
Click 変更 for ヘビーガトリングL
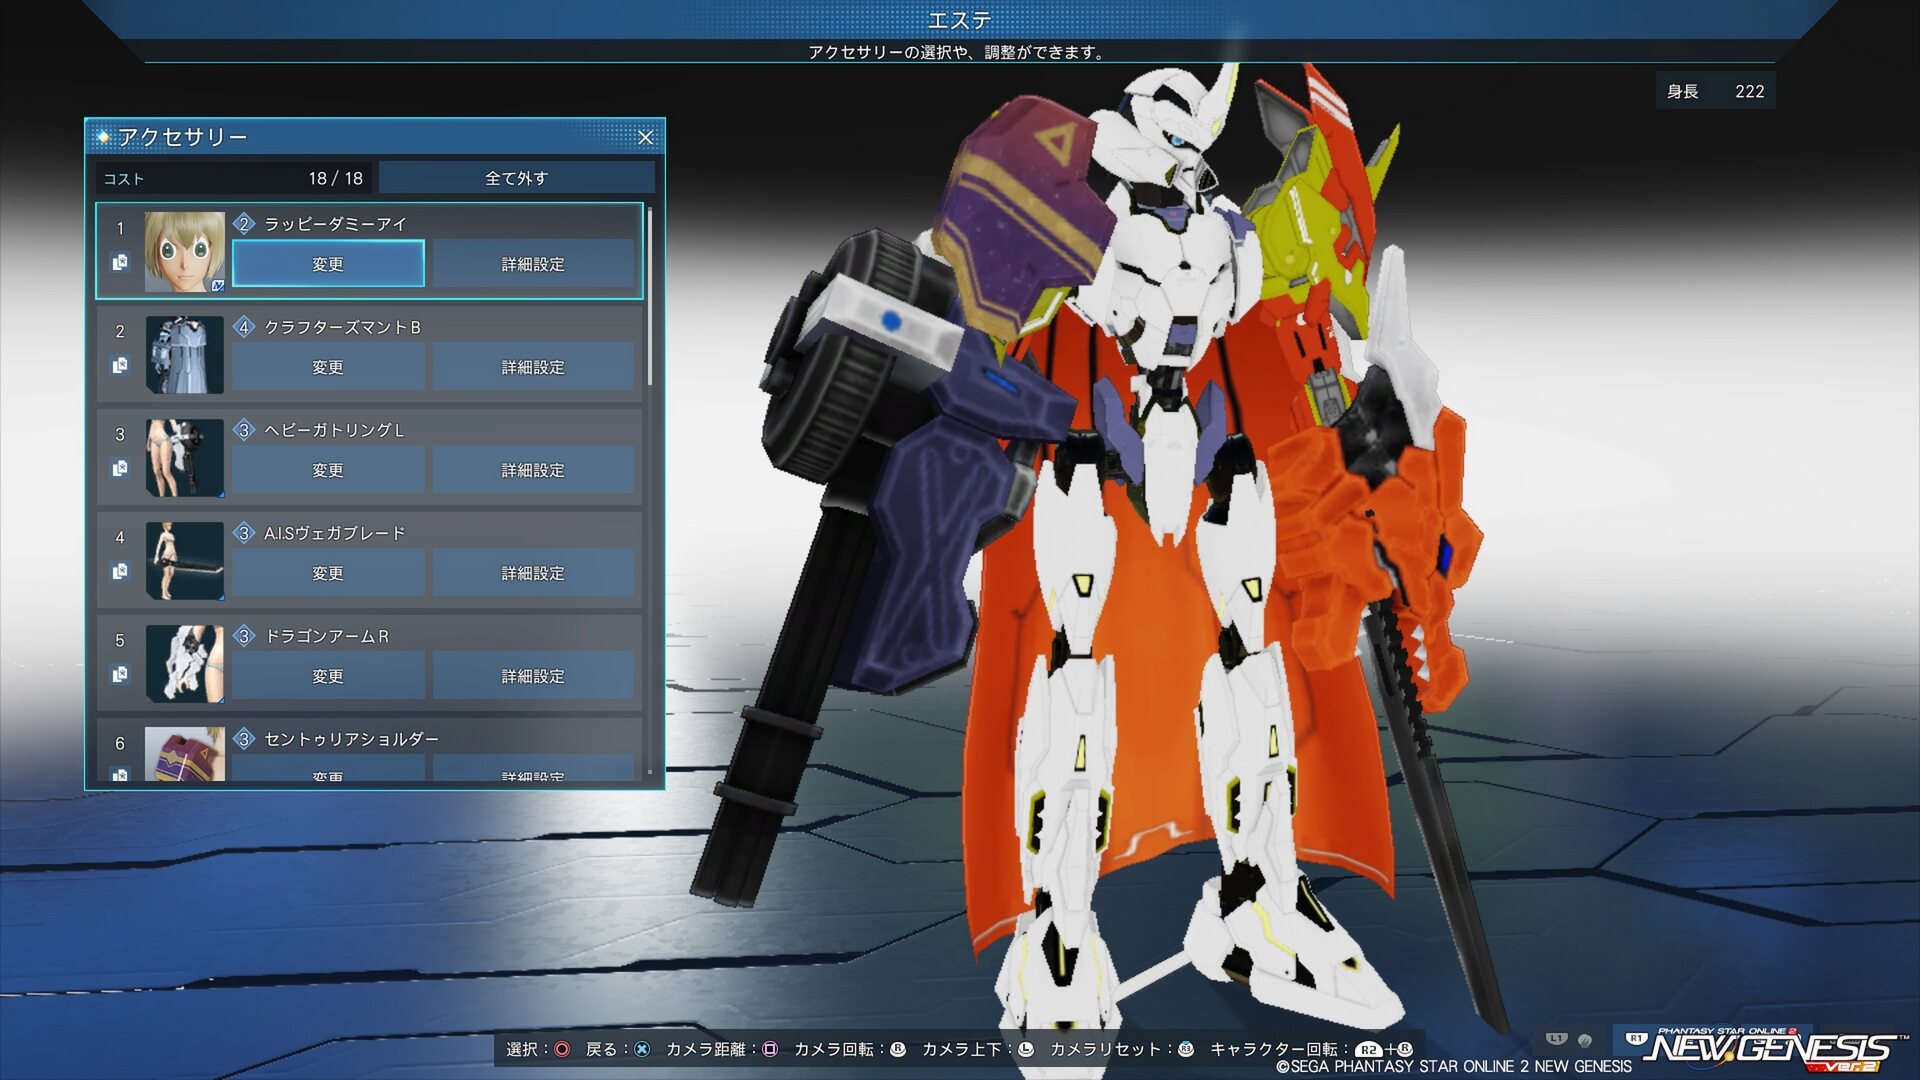click(328, 470)
